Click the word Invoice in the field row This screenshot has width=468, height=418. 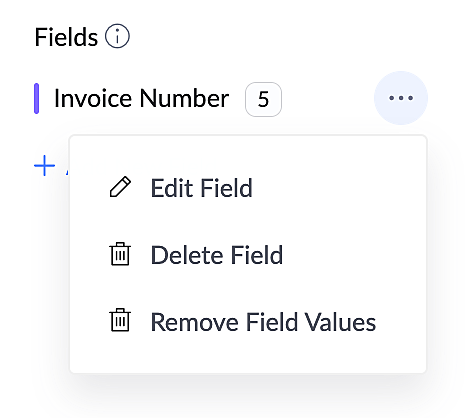[93, 98]
